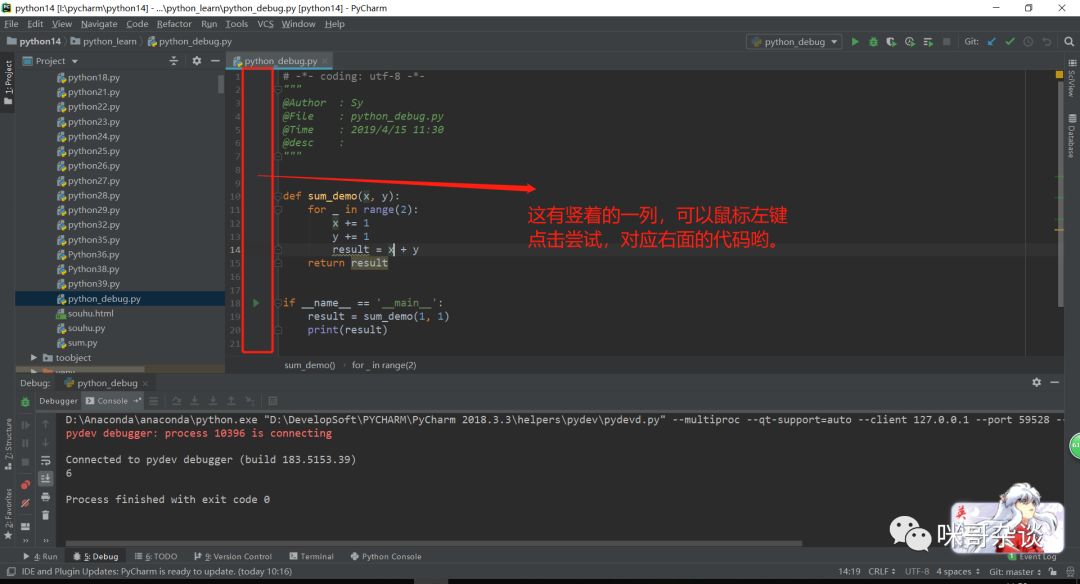This screenshot has height=584, width=1080.
Task: Toggle Mute Breakpoints icon
Action: coord(25,503)
